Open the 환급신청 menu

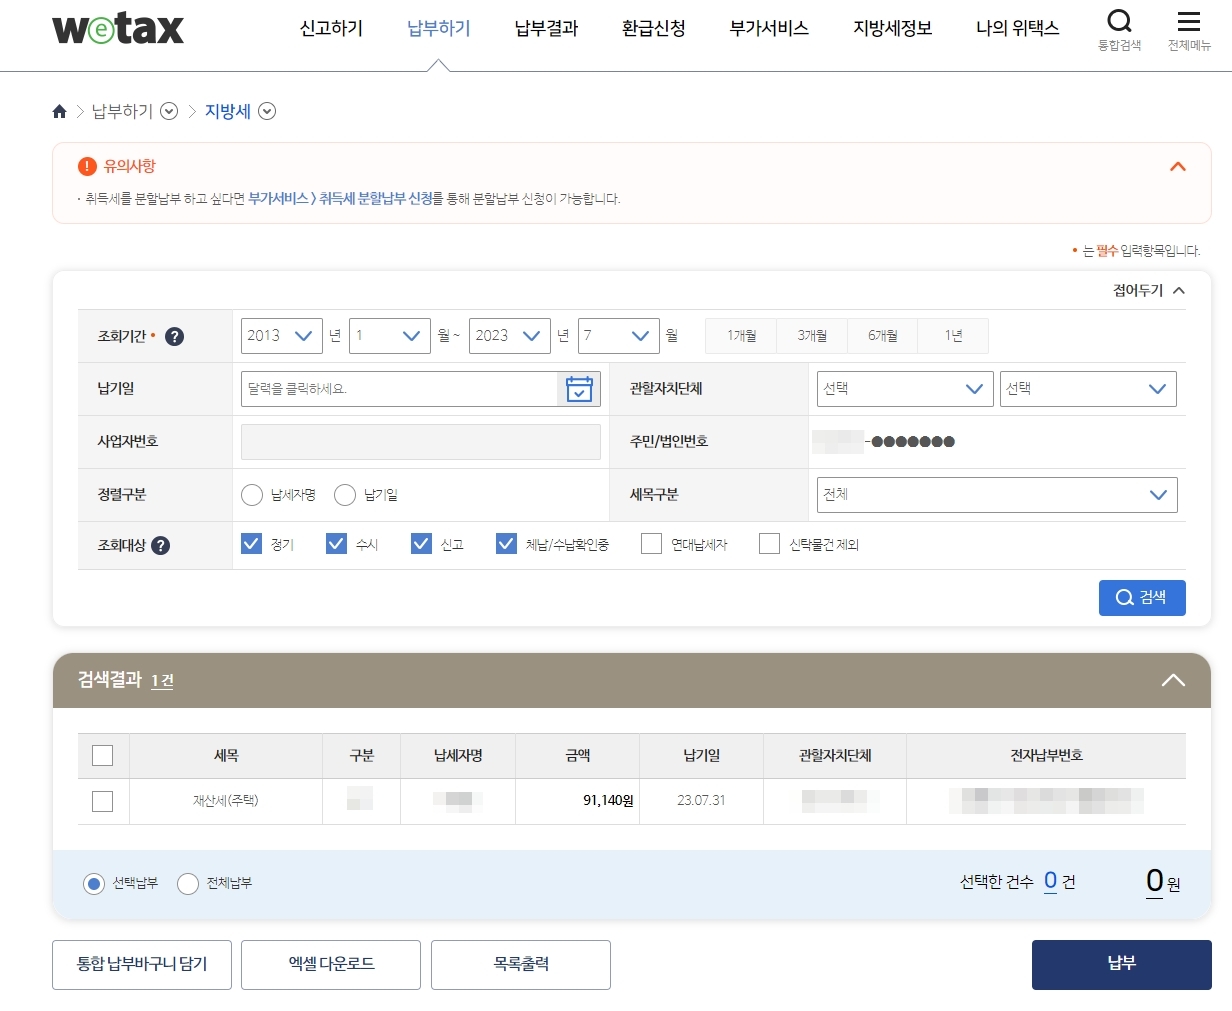click(x=654, y=28)
